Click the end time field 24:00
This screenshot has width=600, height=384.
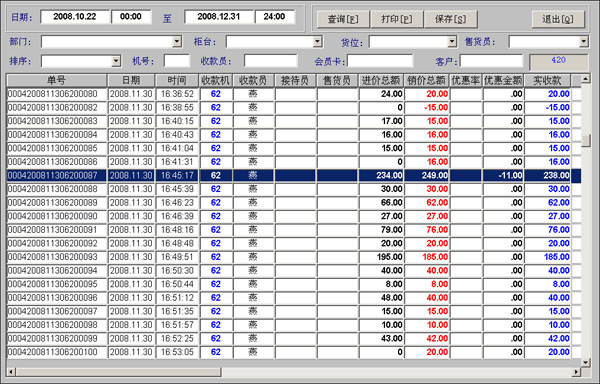coord(274,16)
